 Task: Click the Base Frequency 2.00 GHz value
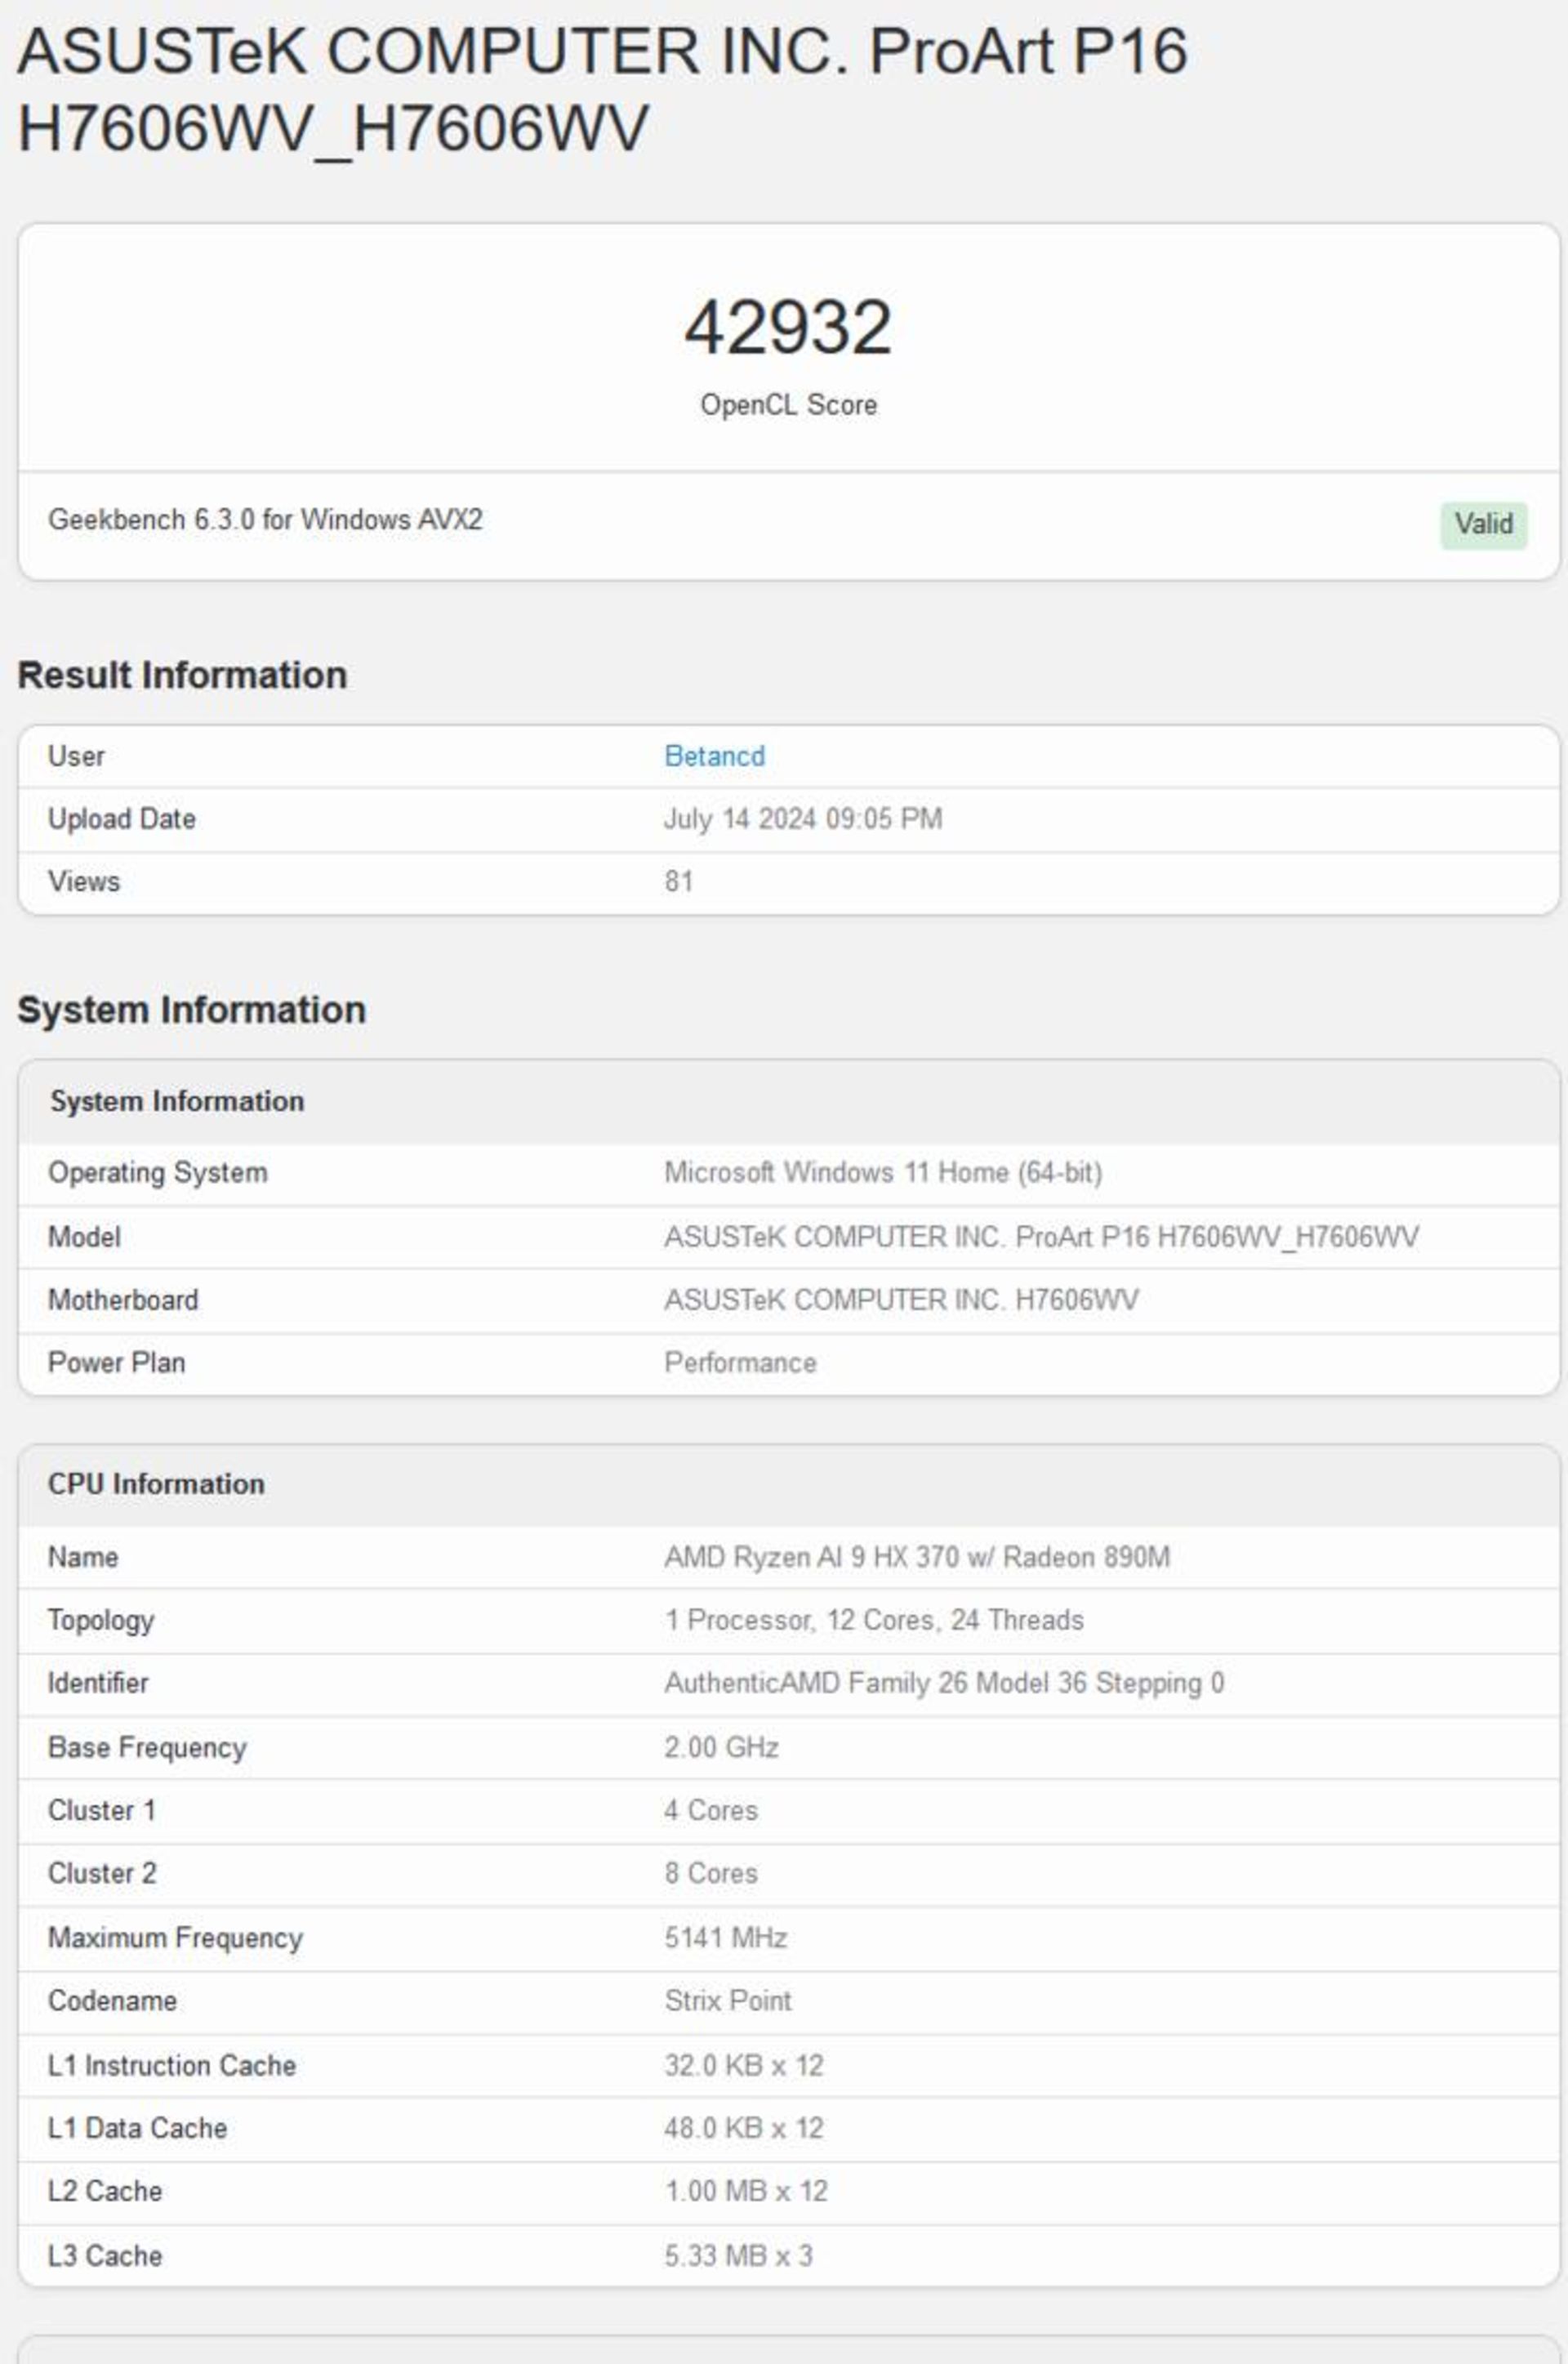pyautogui.click(x=721, y=1747)
